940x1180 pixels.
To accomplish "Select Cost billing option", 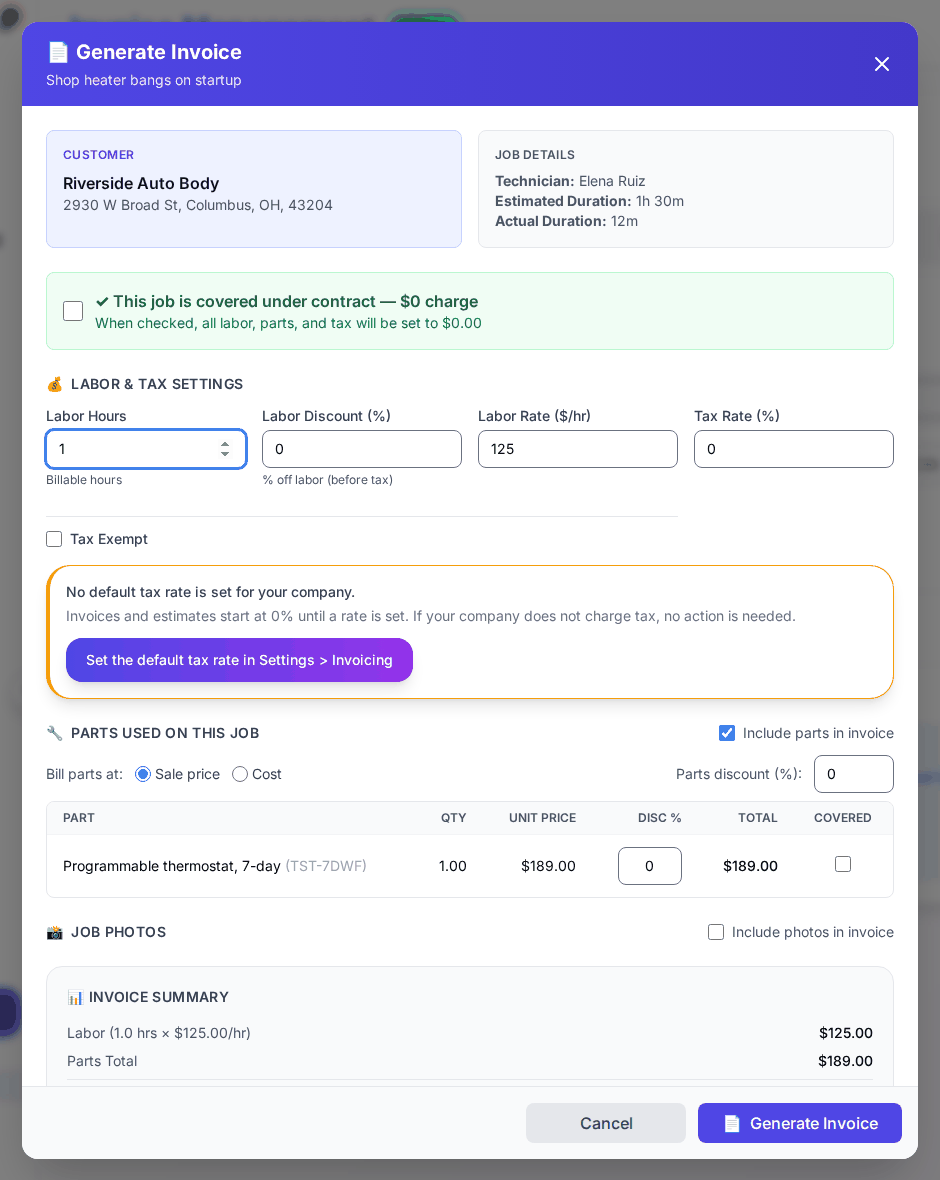I will point(240,774).
